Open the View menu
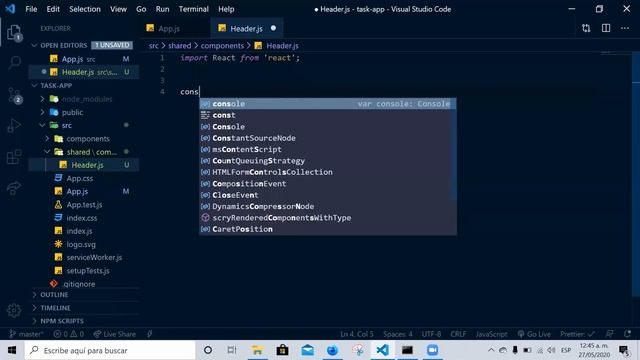The image size is (640, 360). 118,9
